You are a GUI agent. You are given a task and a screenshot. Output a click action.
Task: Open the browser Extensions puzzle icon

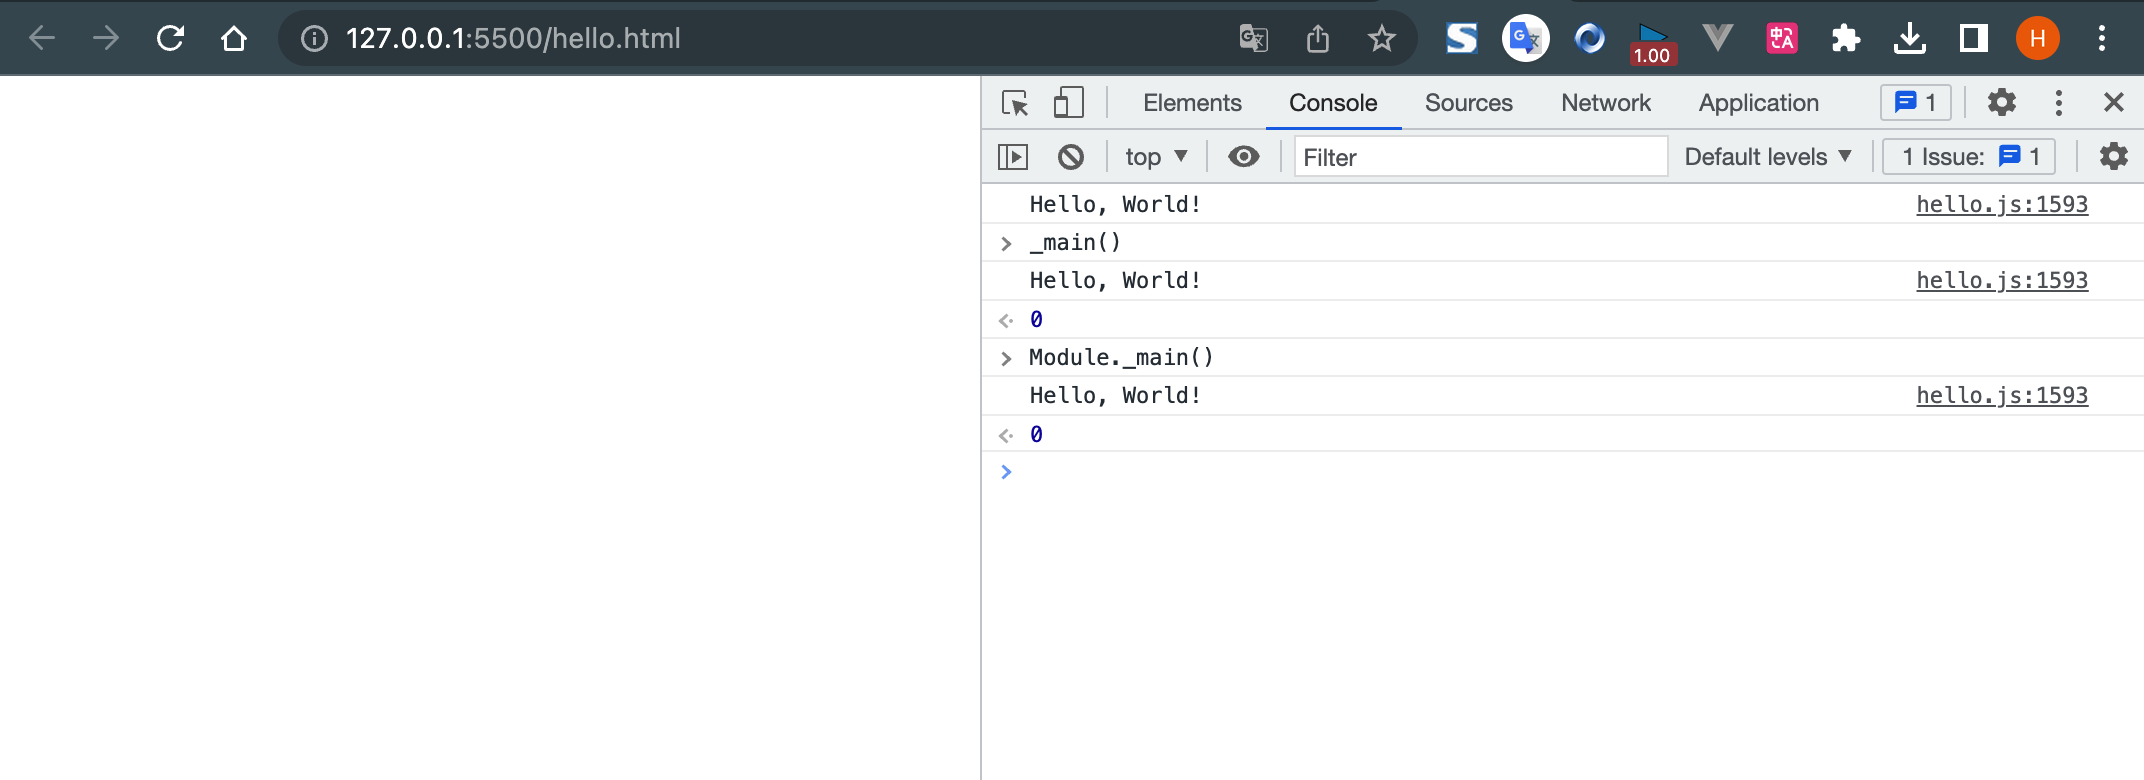pyautogui.click(x=1845, y=39)
